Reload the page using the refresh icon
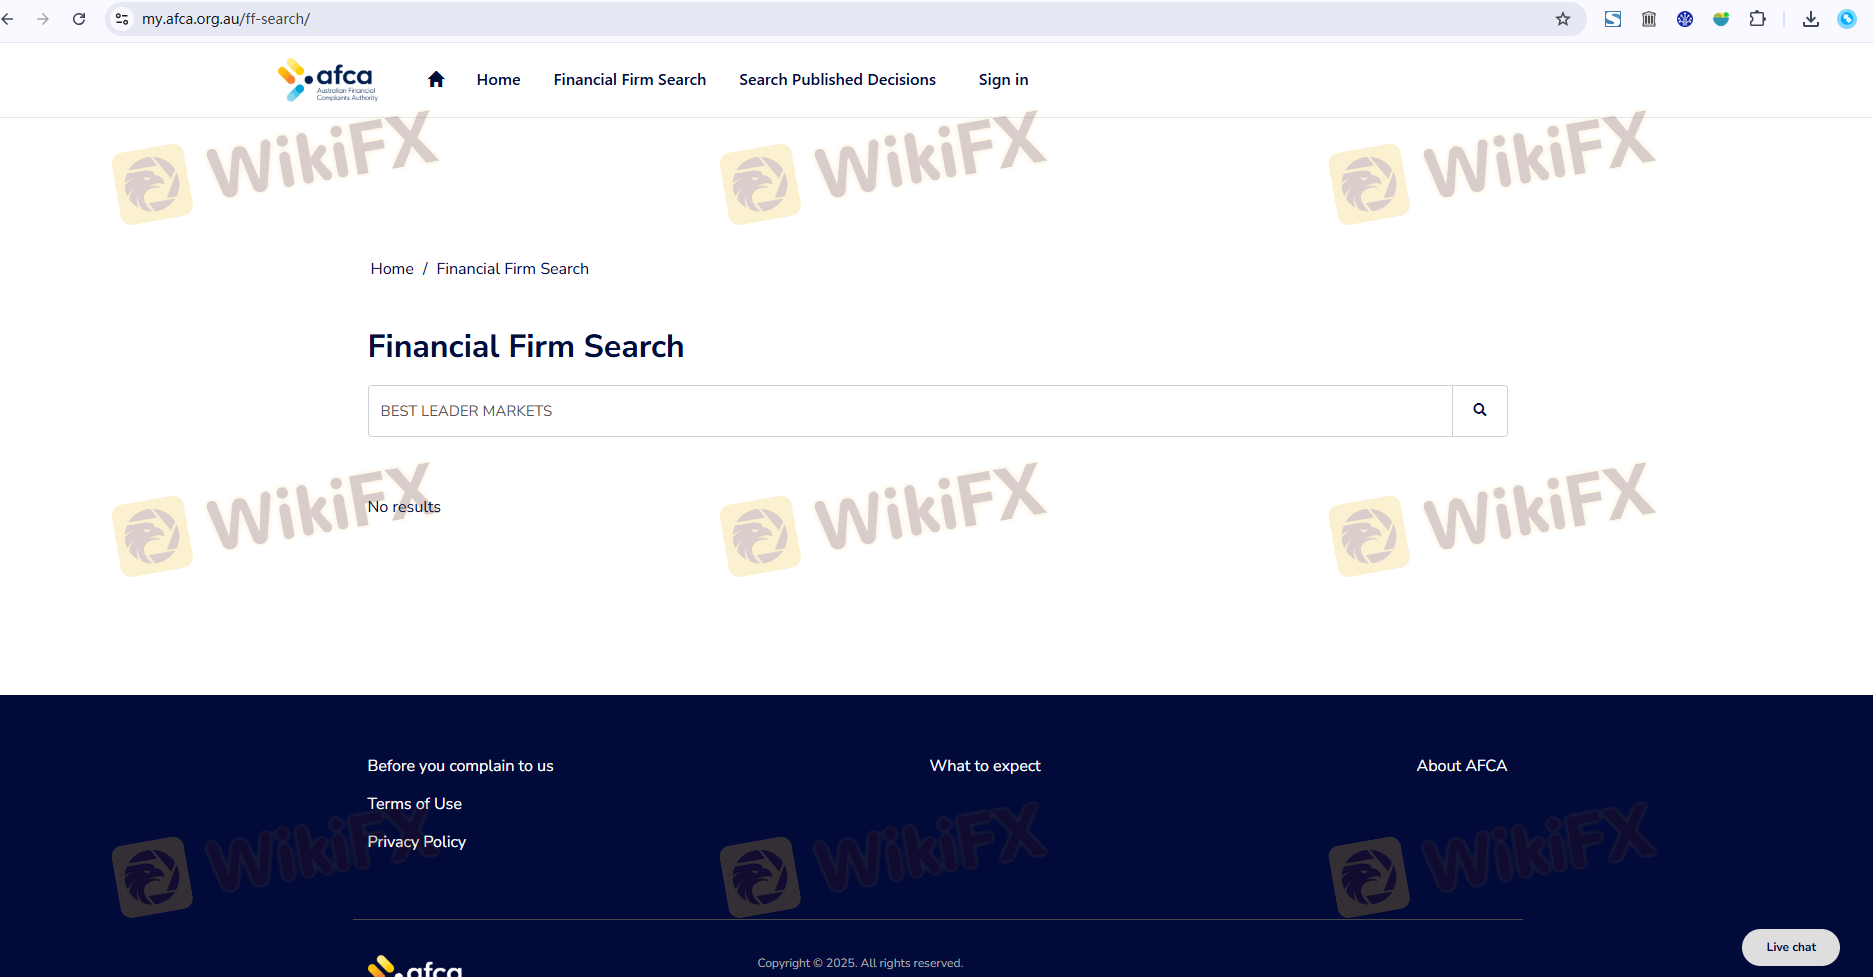The image size is (1873, 977). coord(79,19)
